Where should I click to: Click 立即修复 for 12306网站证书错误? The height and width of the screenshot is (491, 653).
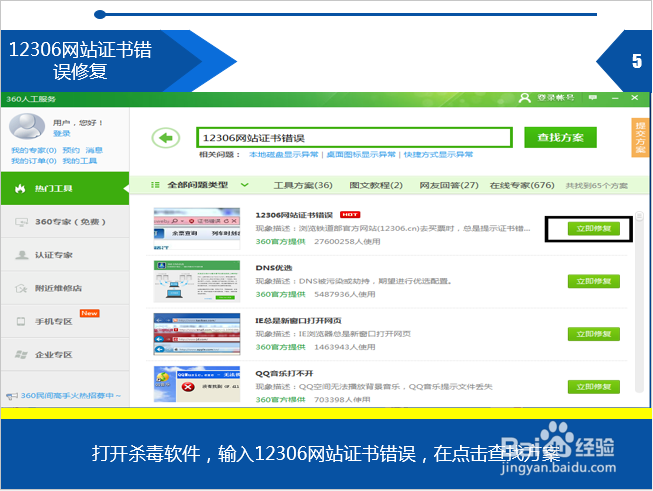coord(594,229)
